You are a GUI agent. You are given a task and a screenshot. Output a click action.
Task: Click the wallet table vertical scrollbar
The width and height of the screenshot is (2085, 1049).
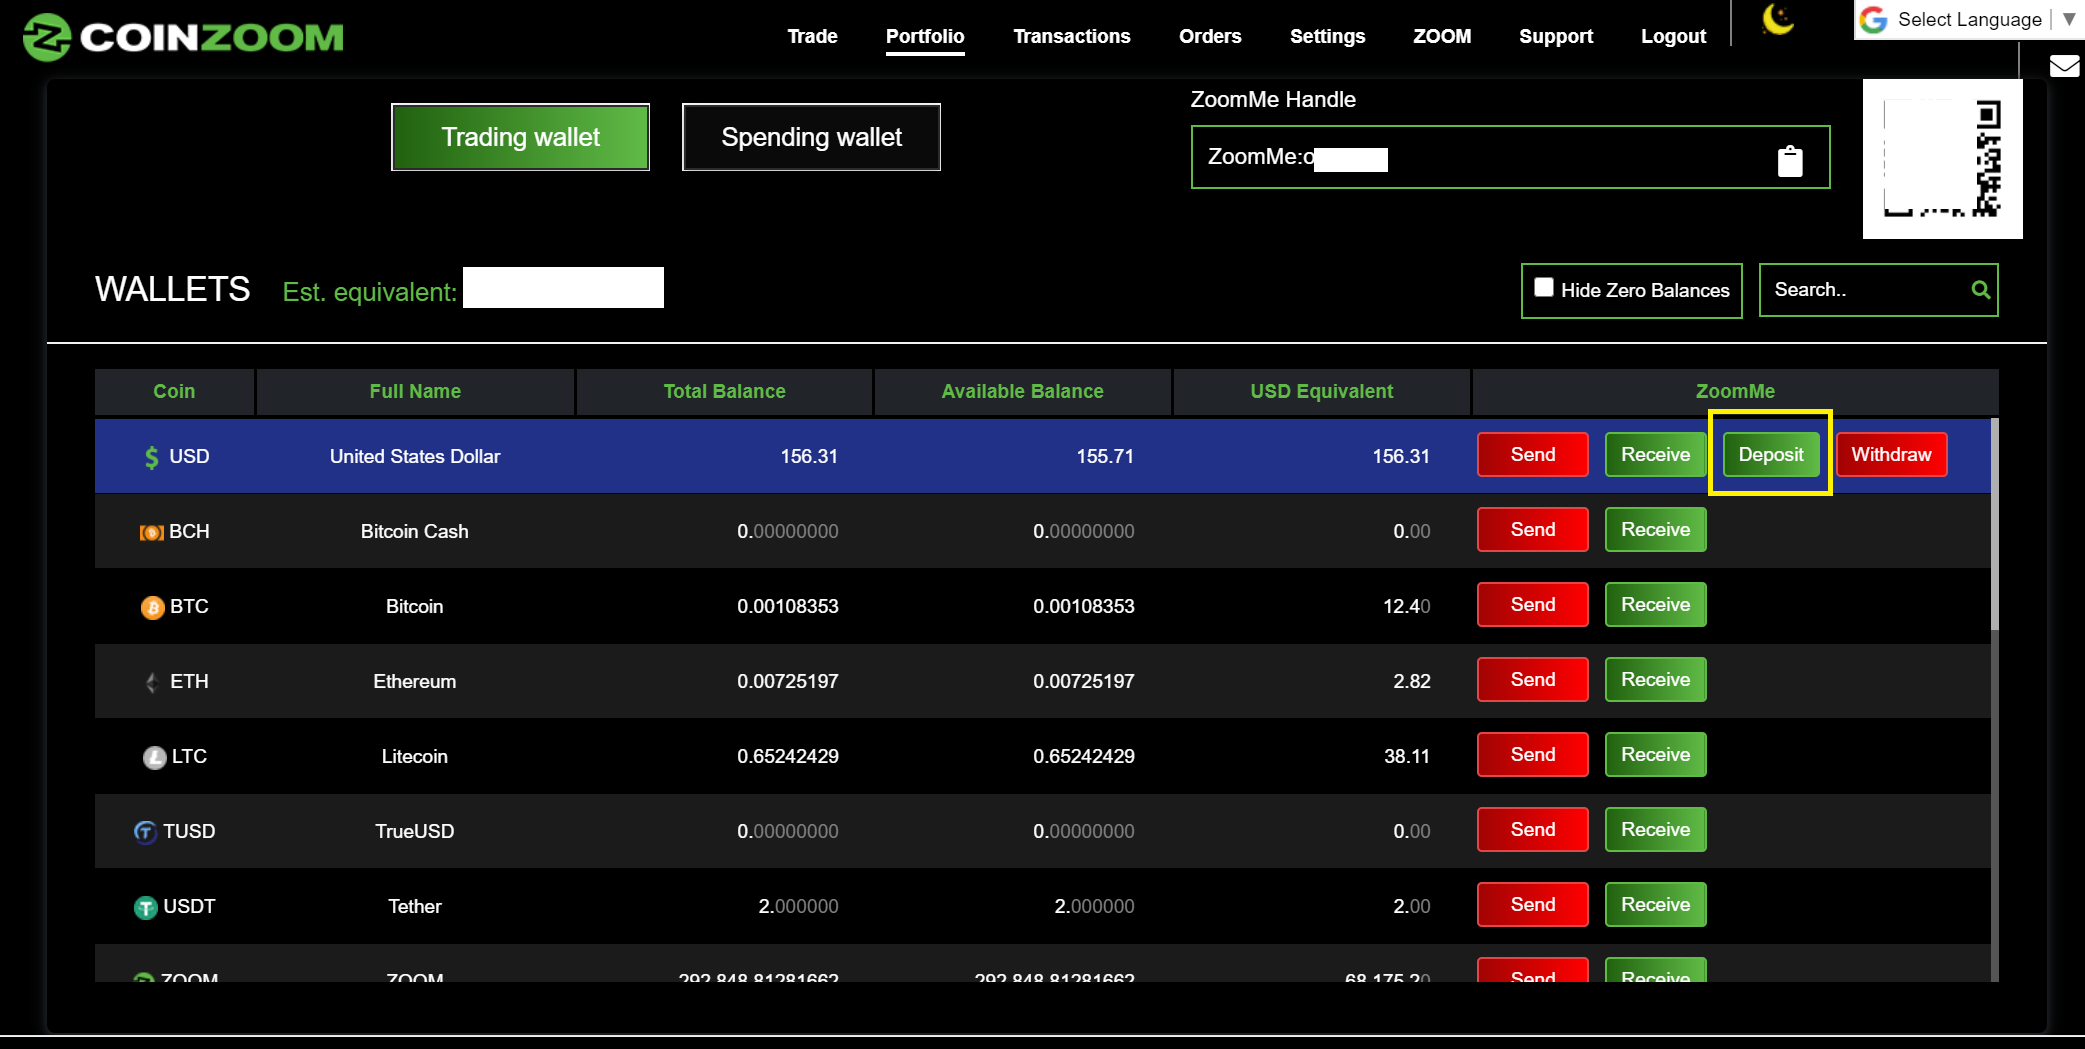pyautogui.click(x=1995, y=525)
